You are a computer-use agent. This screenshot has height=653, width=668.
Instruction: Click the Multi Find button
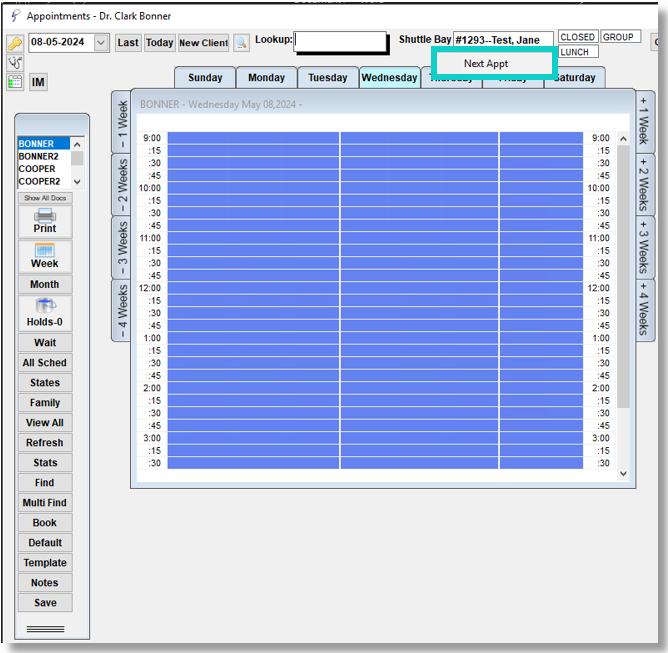pyautogui.click(x=45, y=503)
